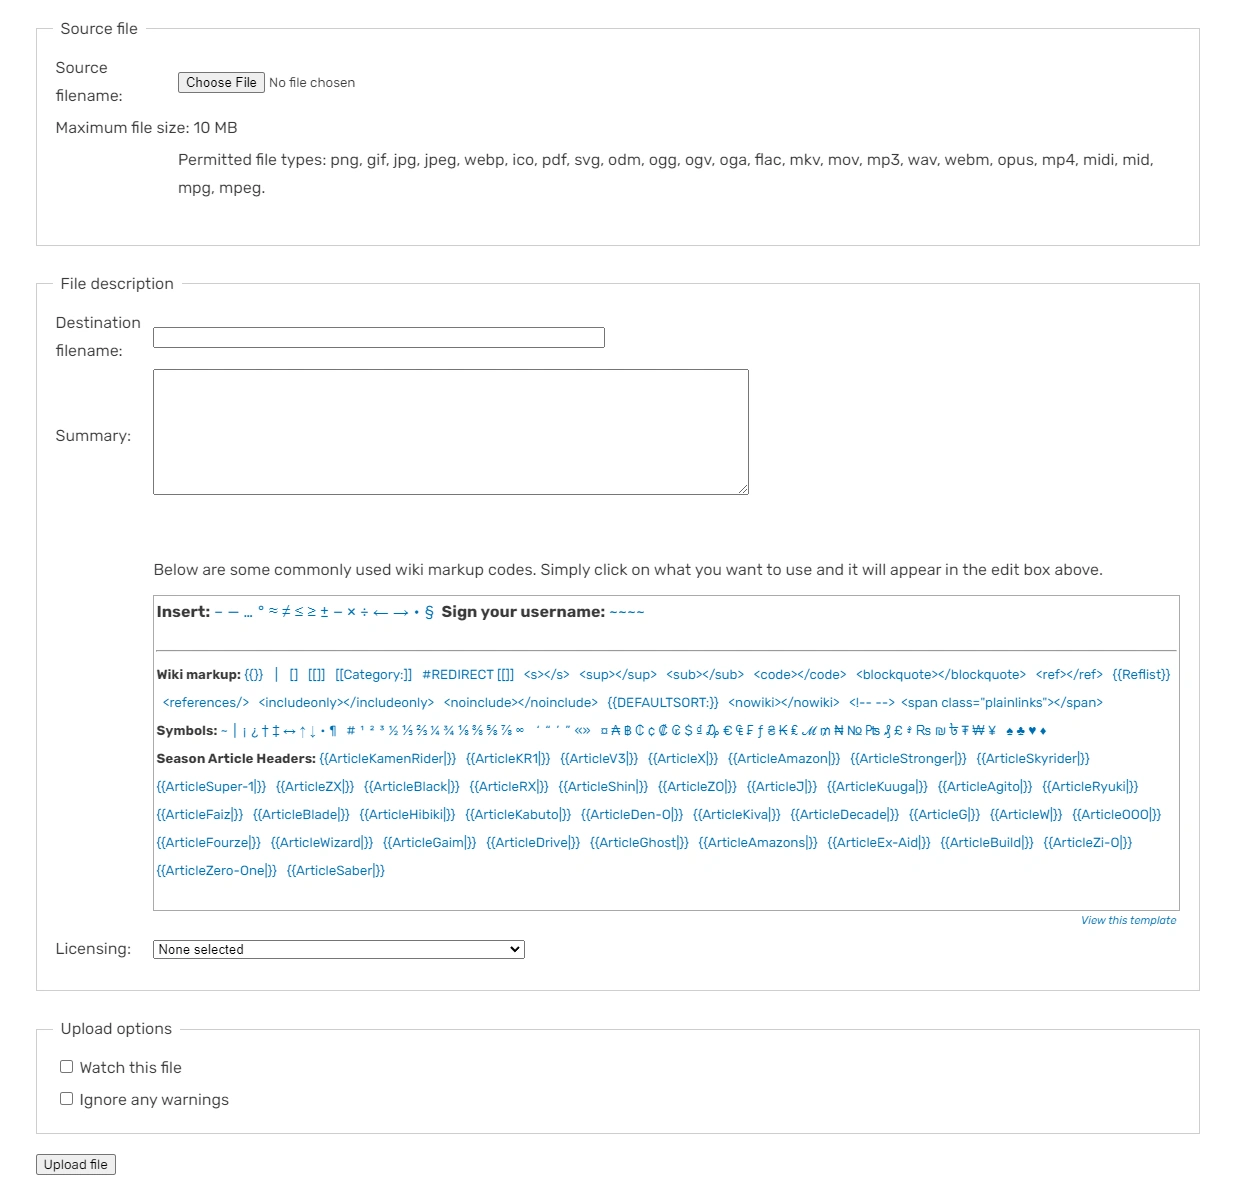Image resolution: width=1236 pixels, height=1180 pixels.
Task: Insert the infinity symbol
Action: tap(520, 731)
